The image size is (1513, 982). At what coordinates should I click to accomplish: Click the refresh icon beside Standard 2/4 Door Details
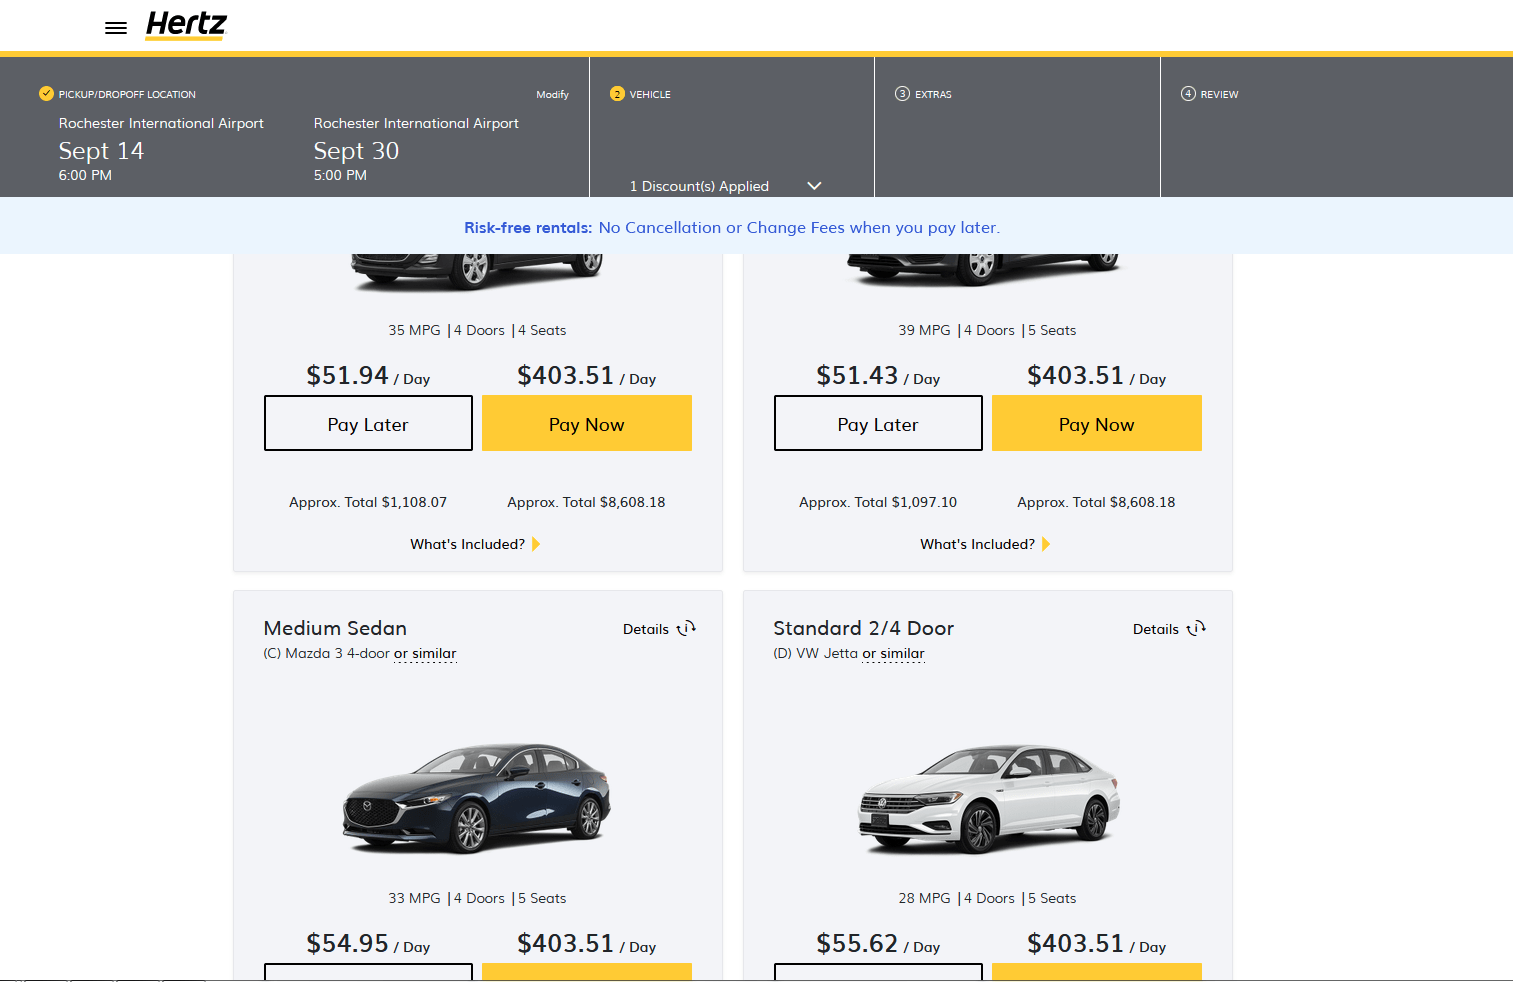1197,628
